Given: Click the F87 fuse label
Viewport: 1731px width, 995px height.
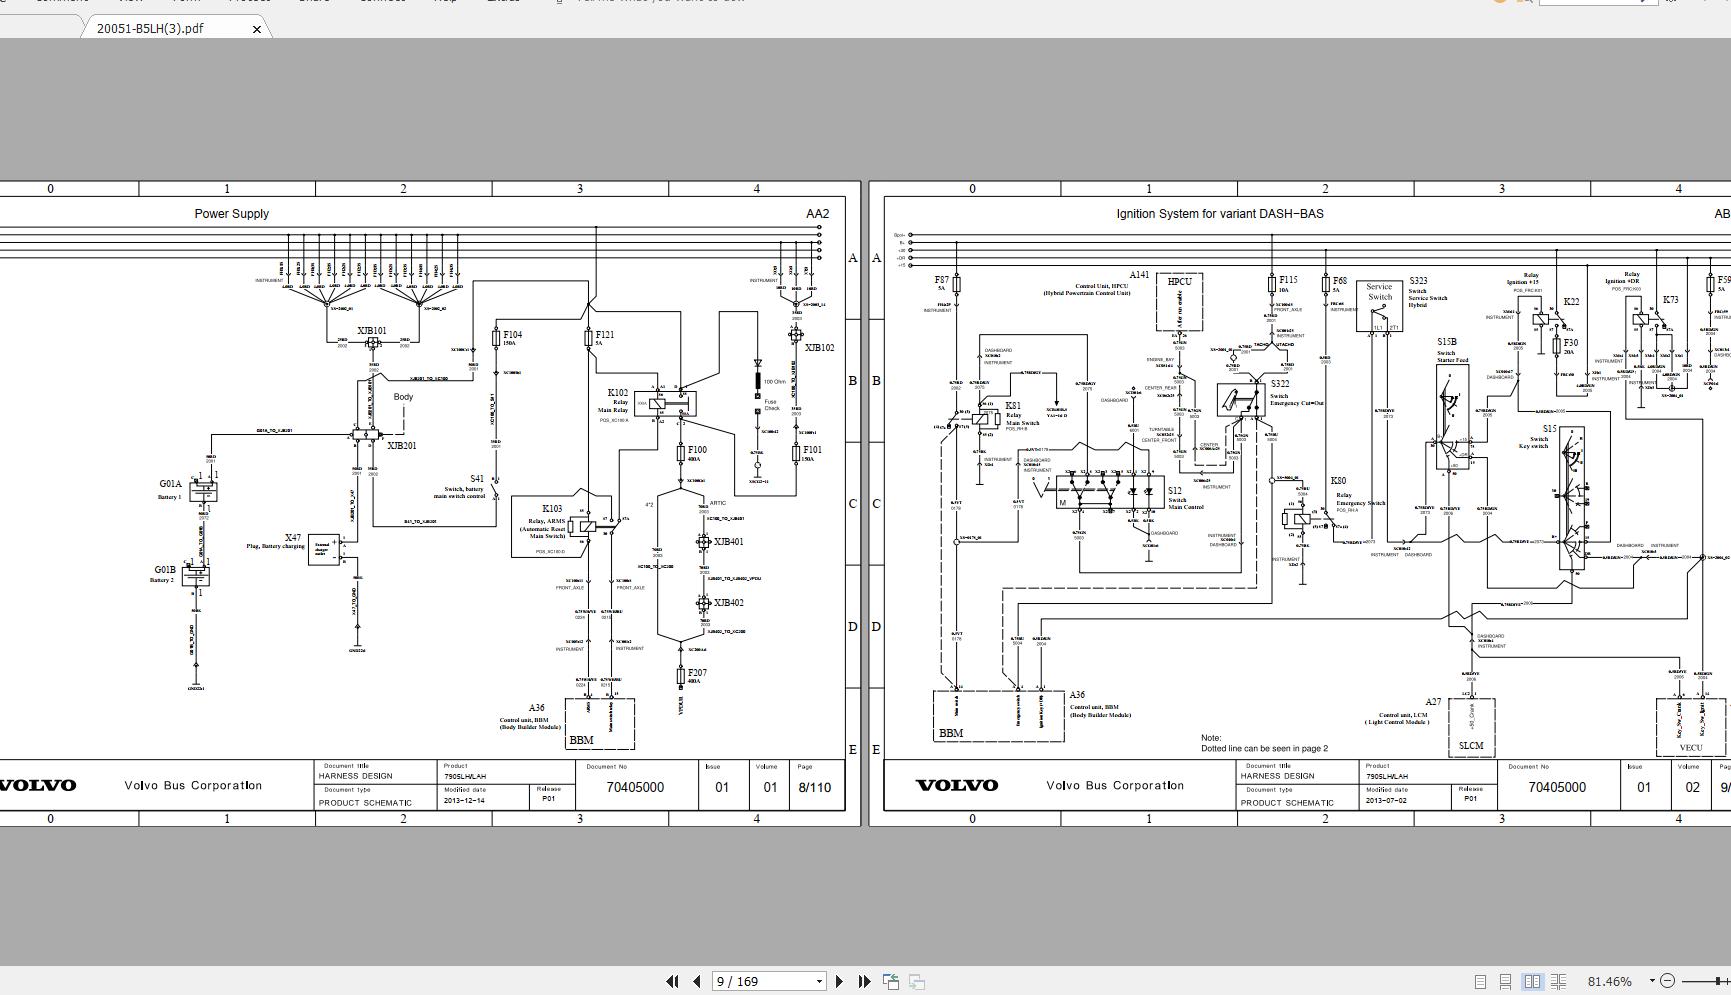Looking at the screenshot, I should (x=941, y=281).
